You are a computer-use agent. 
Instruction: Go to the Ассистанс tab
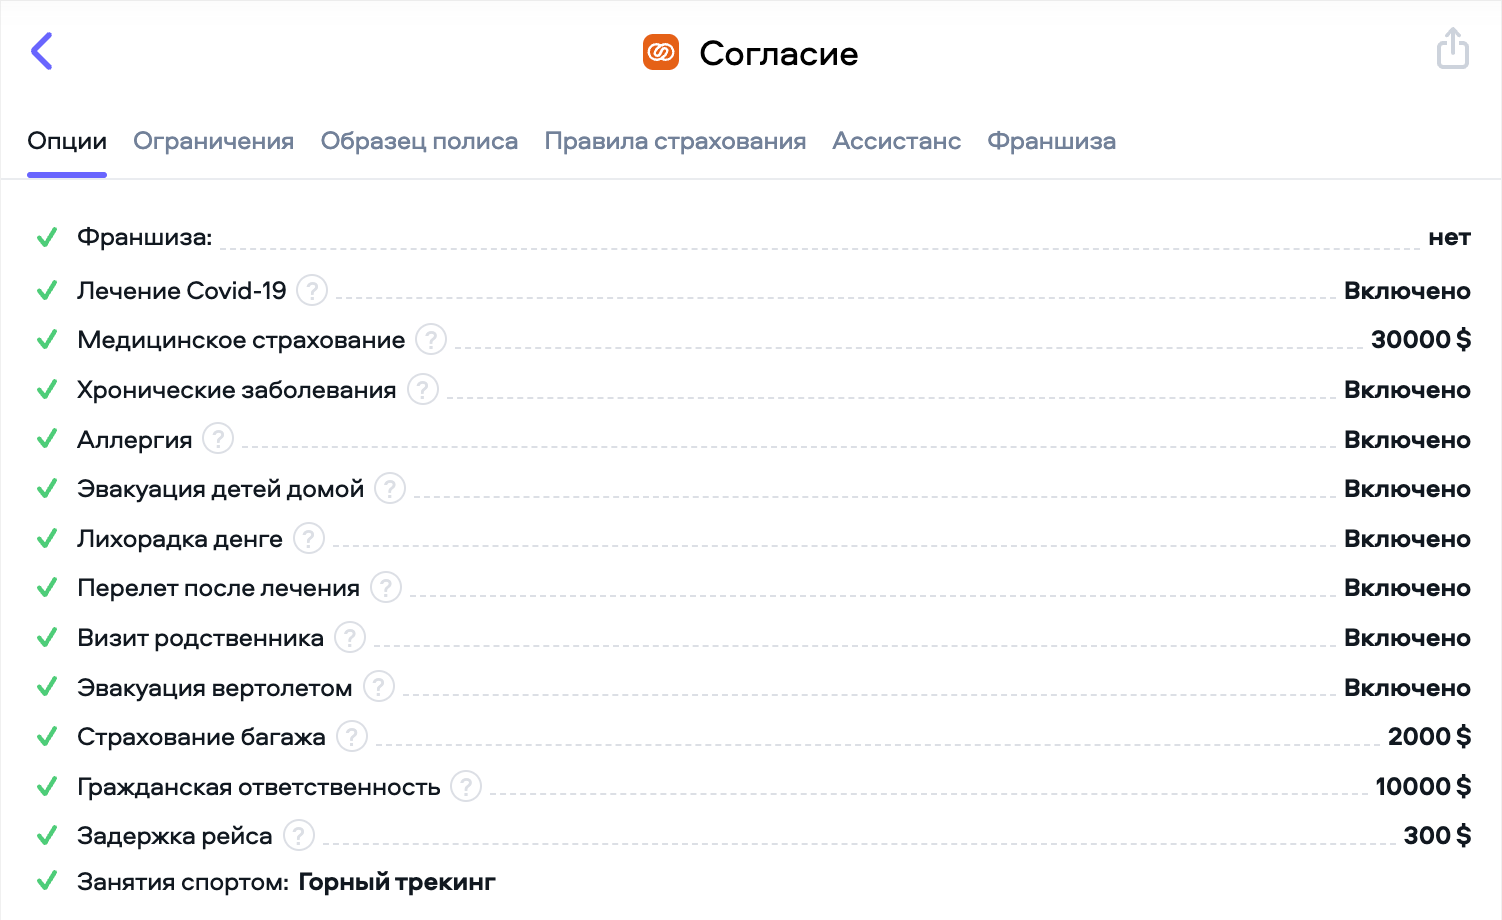(x=896, y=141)
